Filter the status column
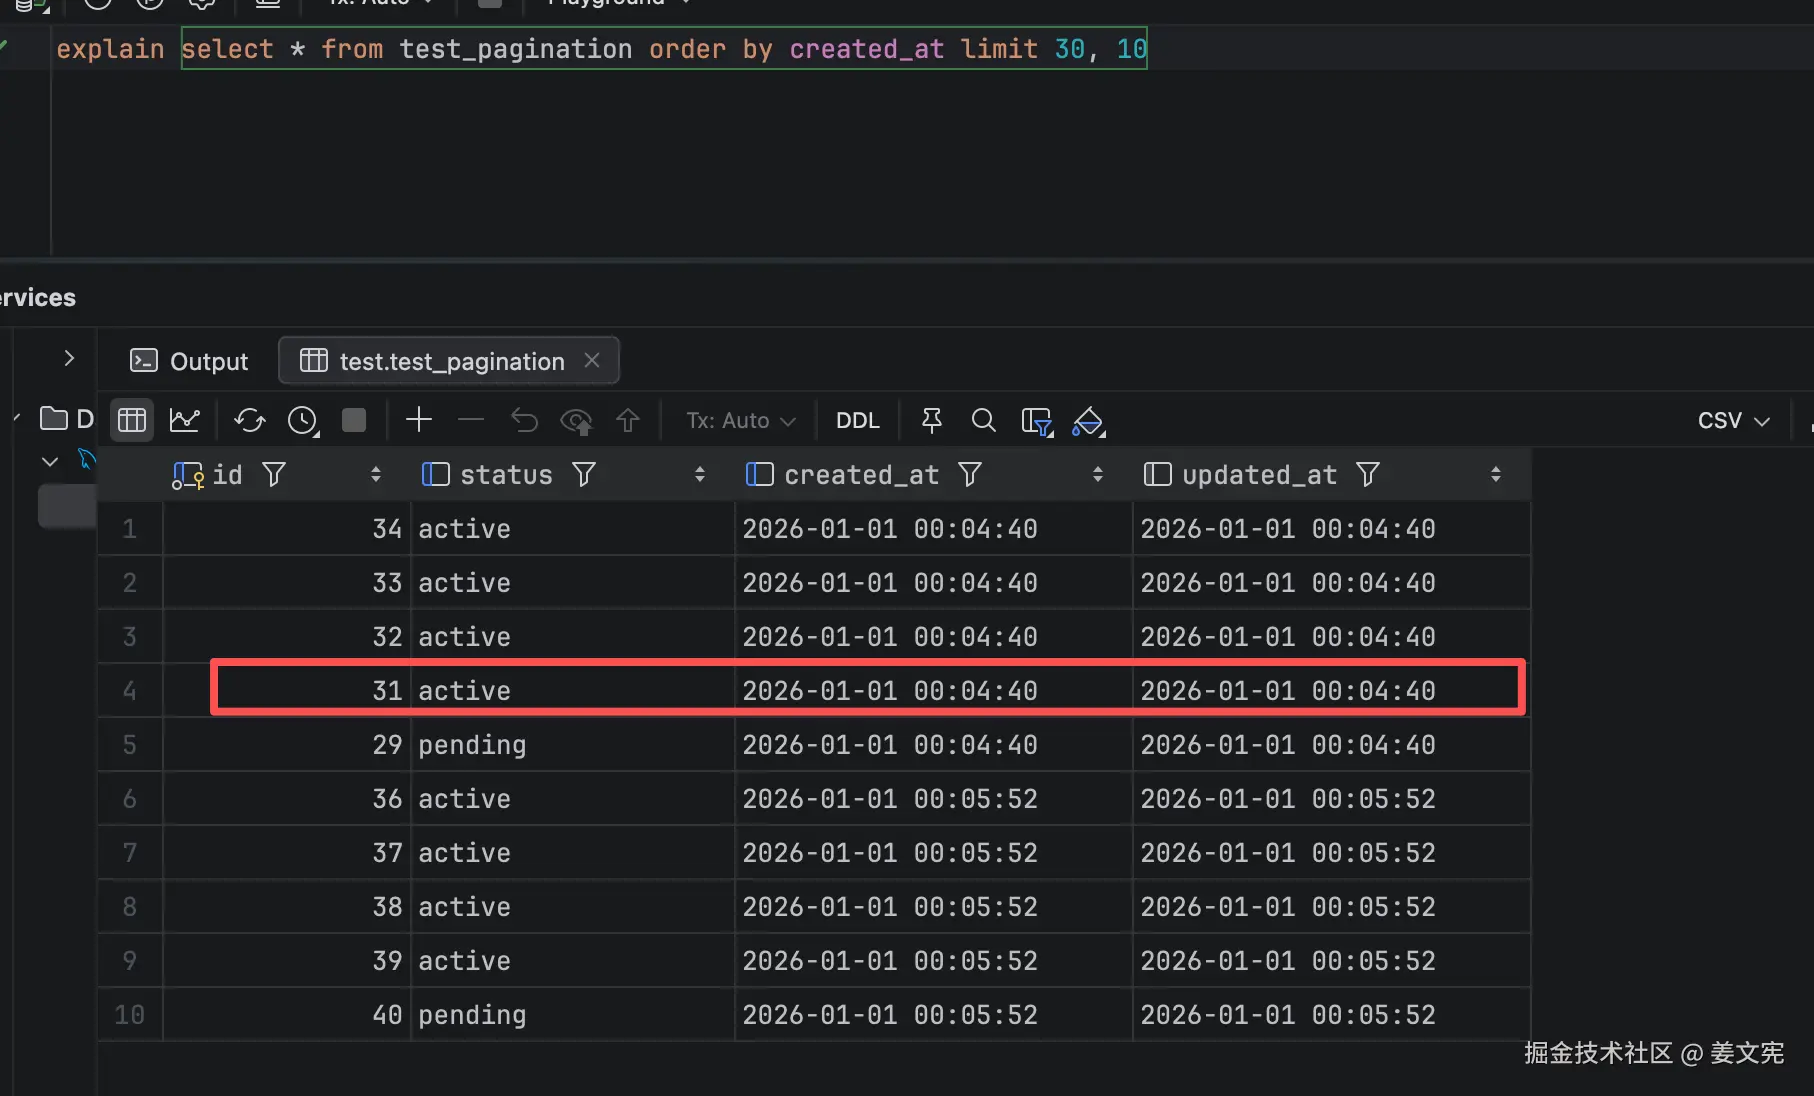 click(584, 474)
